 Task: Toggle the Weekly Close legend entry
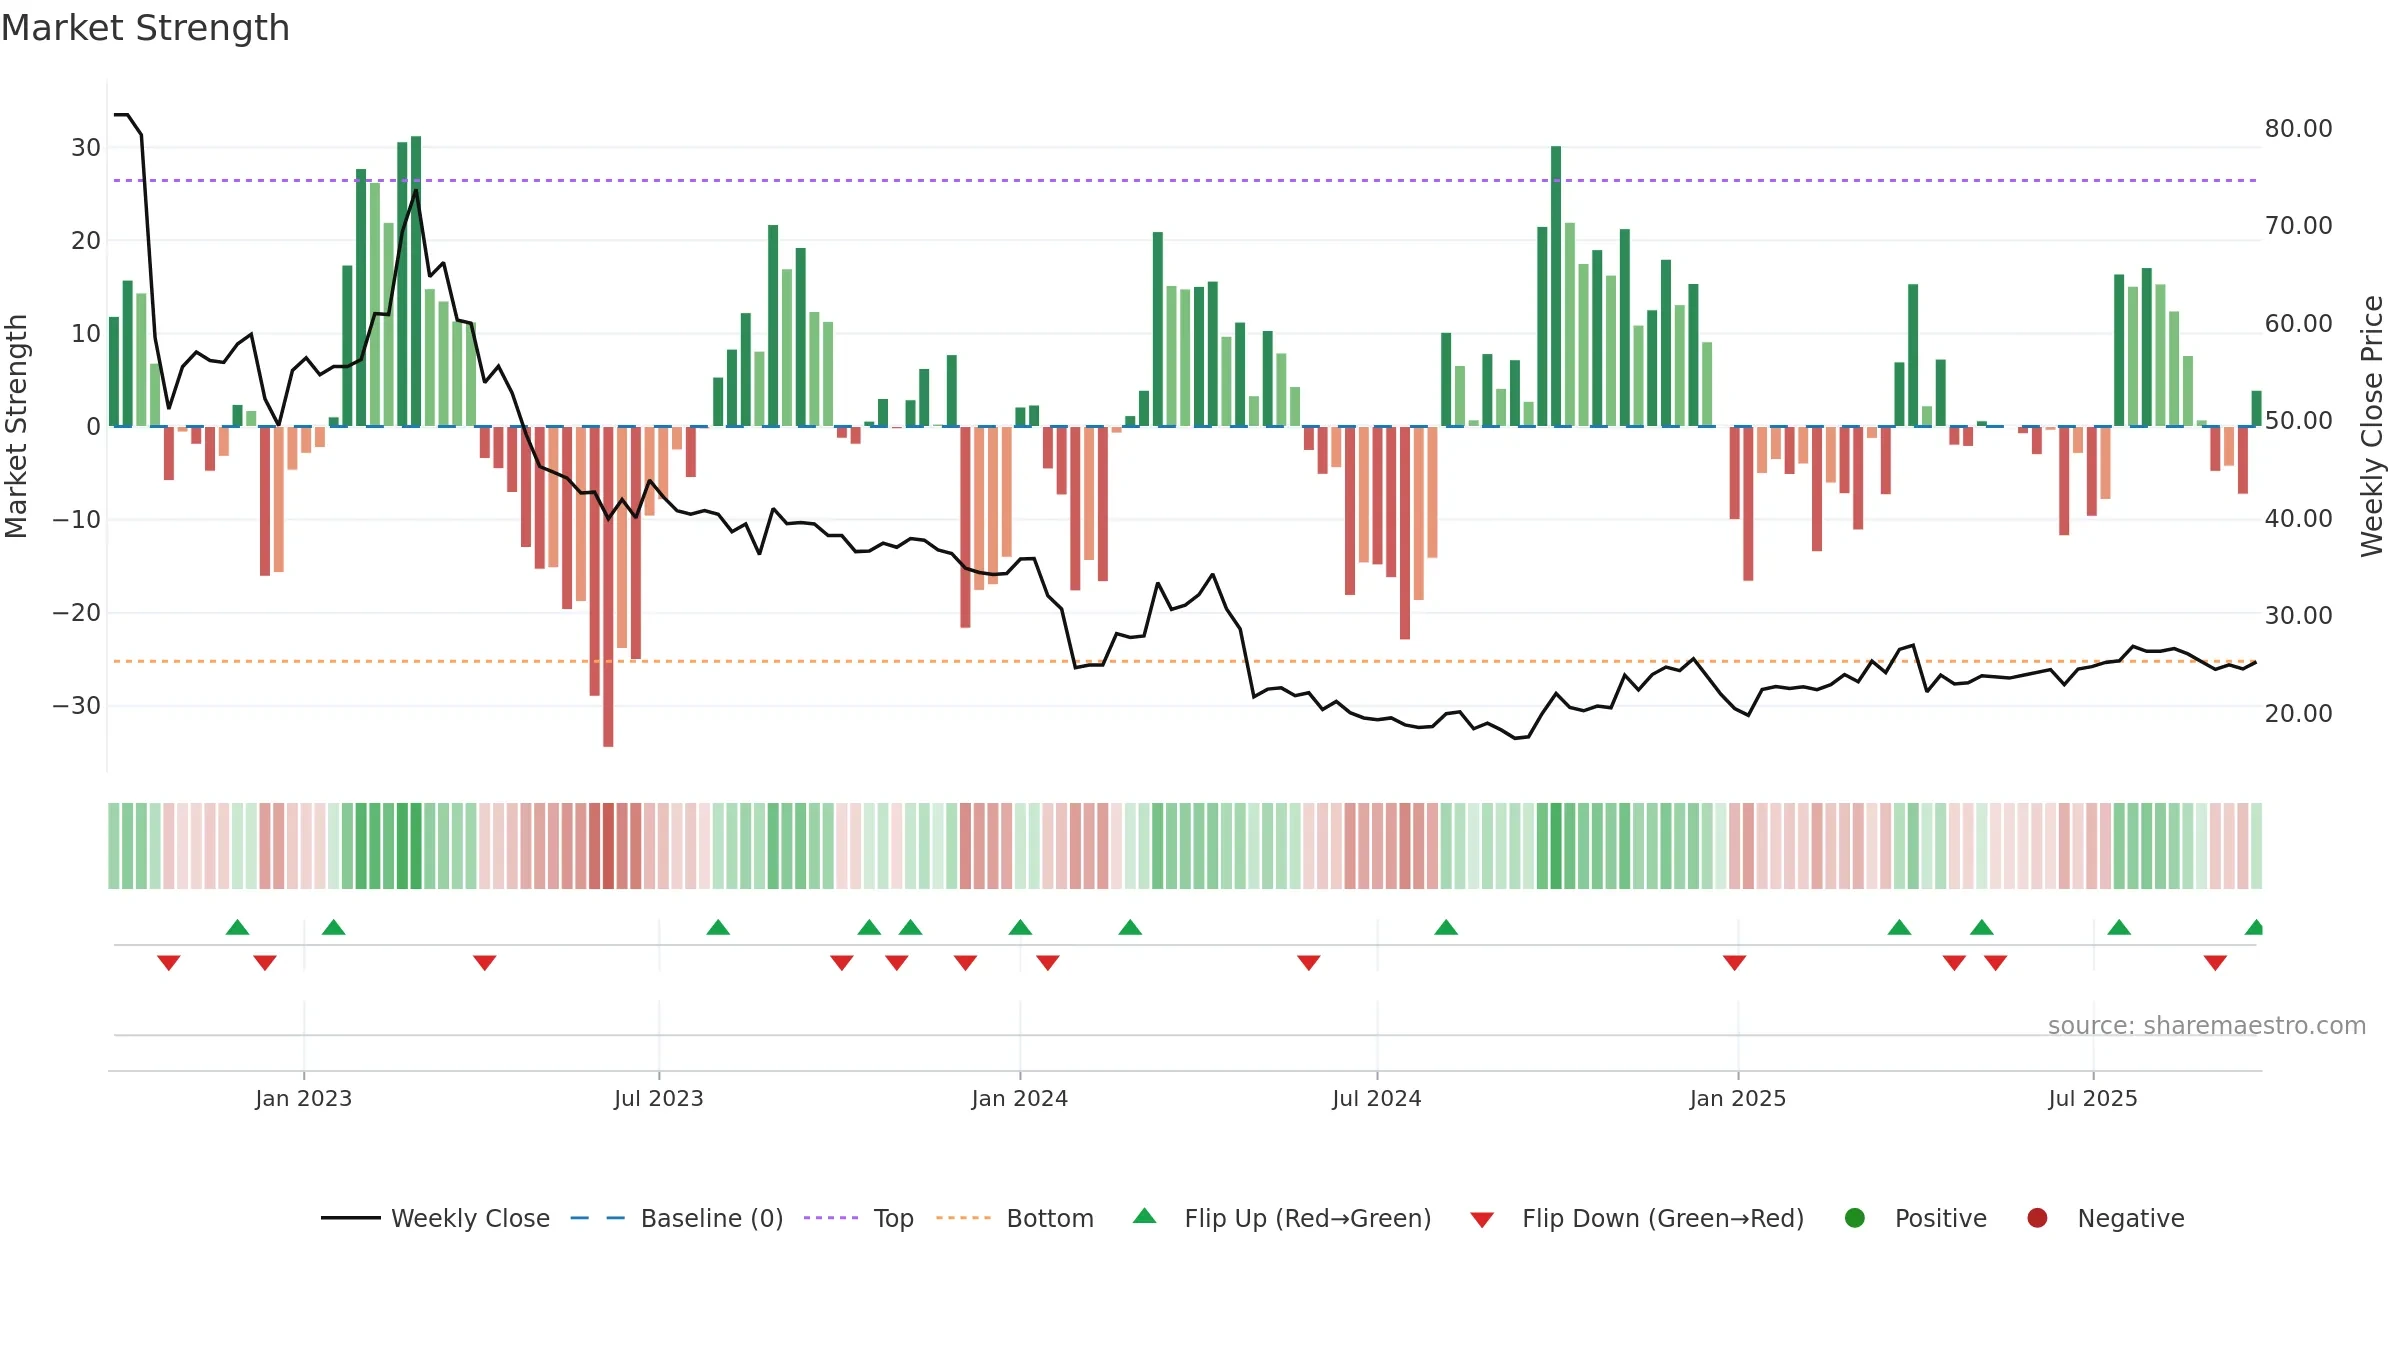(435, 1218)
